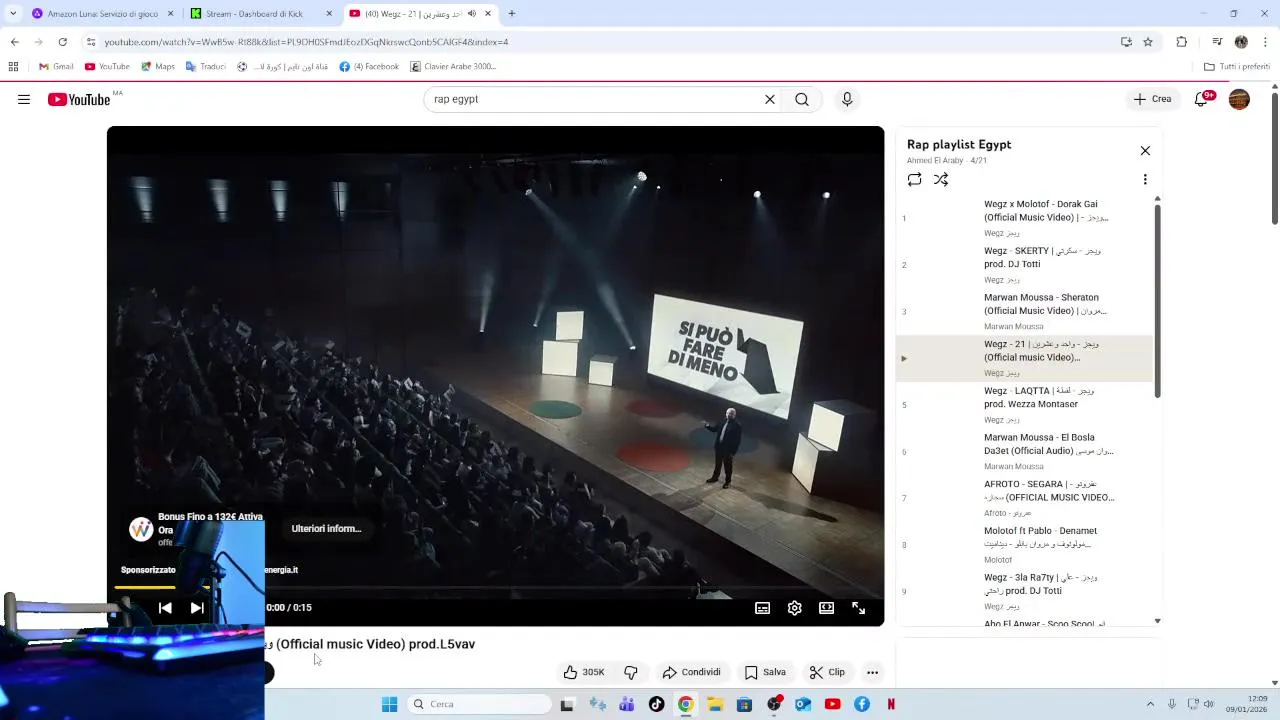Enter fullscreen on the video player
1280x720 pixels.
tap(858, 607)
